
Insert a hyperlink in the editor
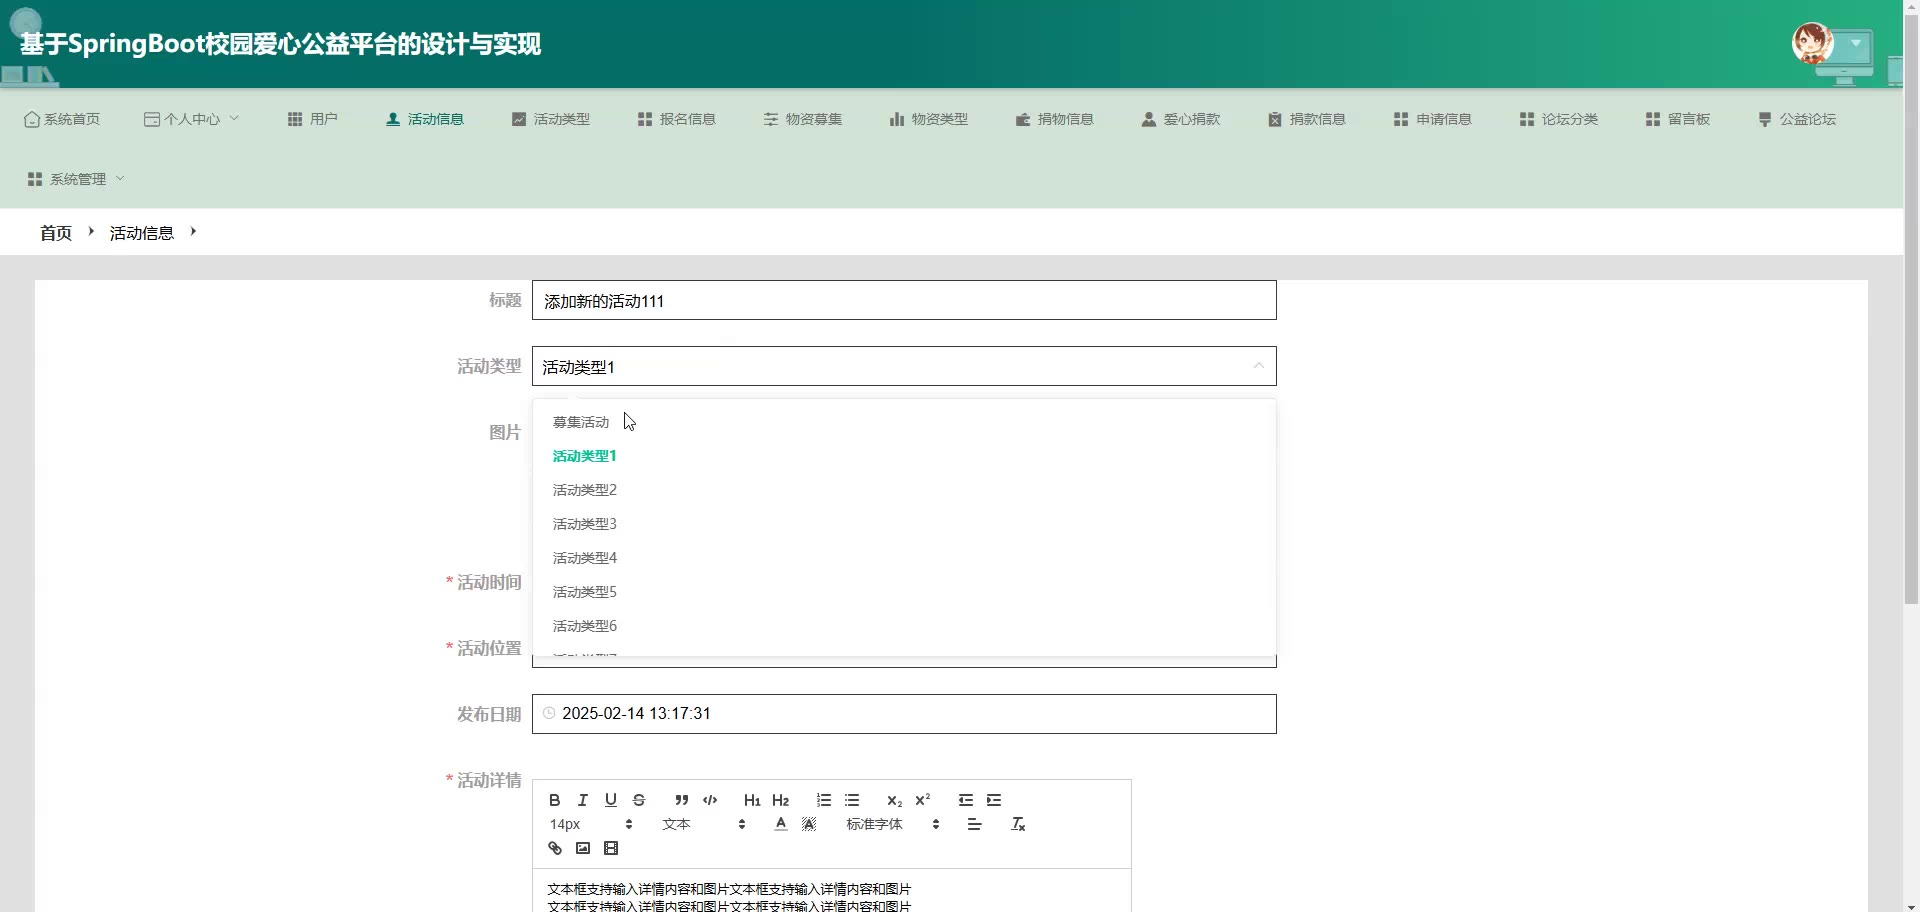coord(555,848)
